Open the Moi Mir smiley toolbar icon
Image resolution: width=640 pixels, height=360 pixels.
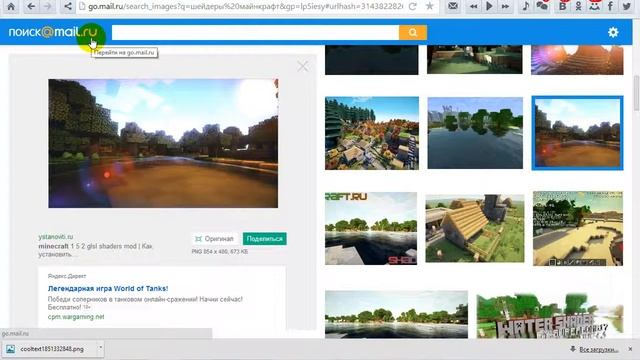click(594, 6)
